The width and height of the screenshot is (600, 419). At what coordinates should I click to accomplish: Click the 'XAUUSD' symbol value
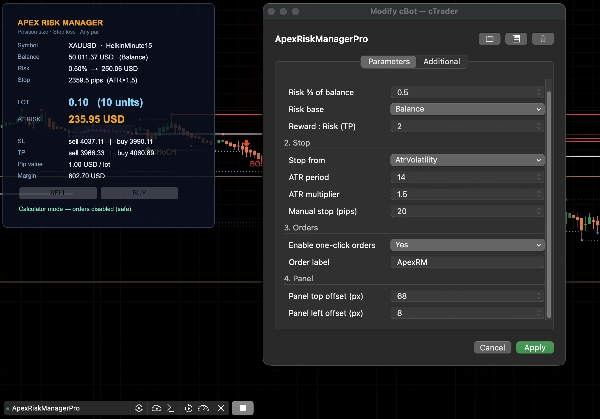[x=82, y=46]
